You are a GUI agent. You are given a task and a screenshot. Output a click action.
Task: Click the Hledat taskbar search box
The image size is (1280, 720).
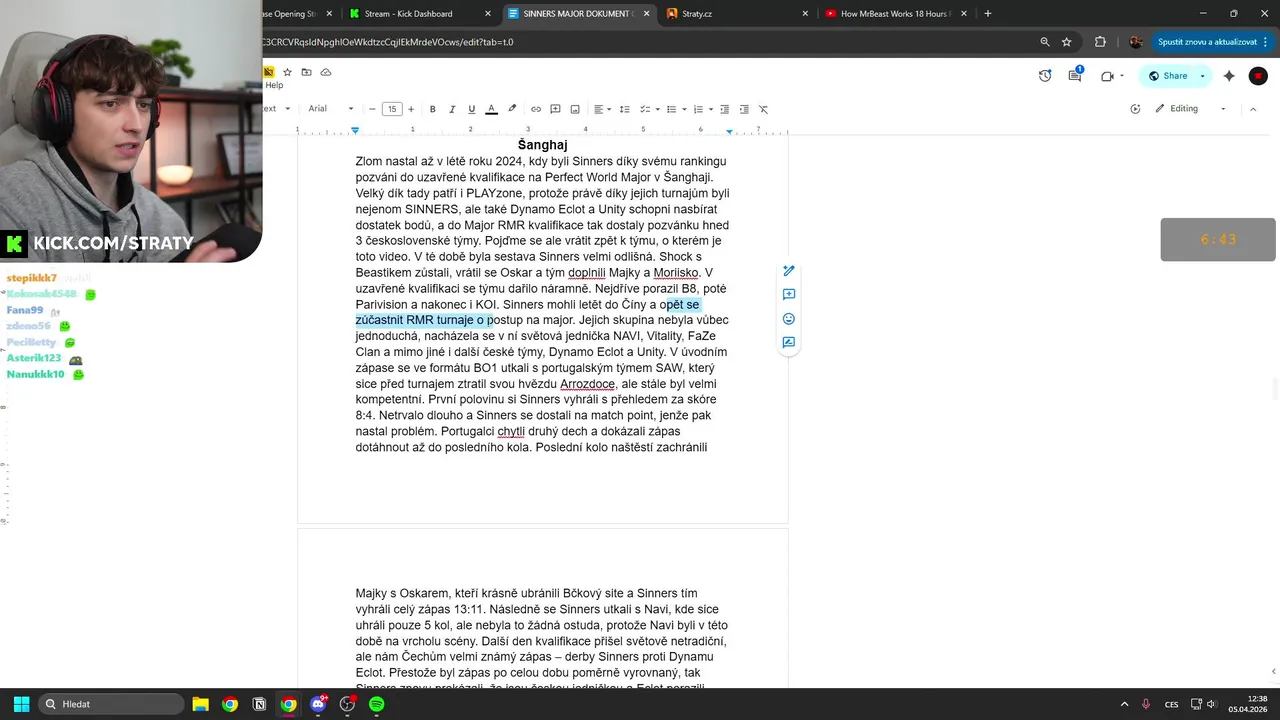[111, 704]
